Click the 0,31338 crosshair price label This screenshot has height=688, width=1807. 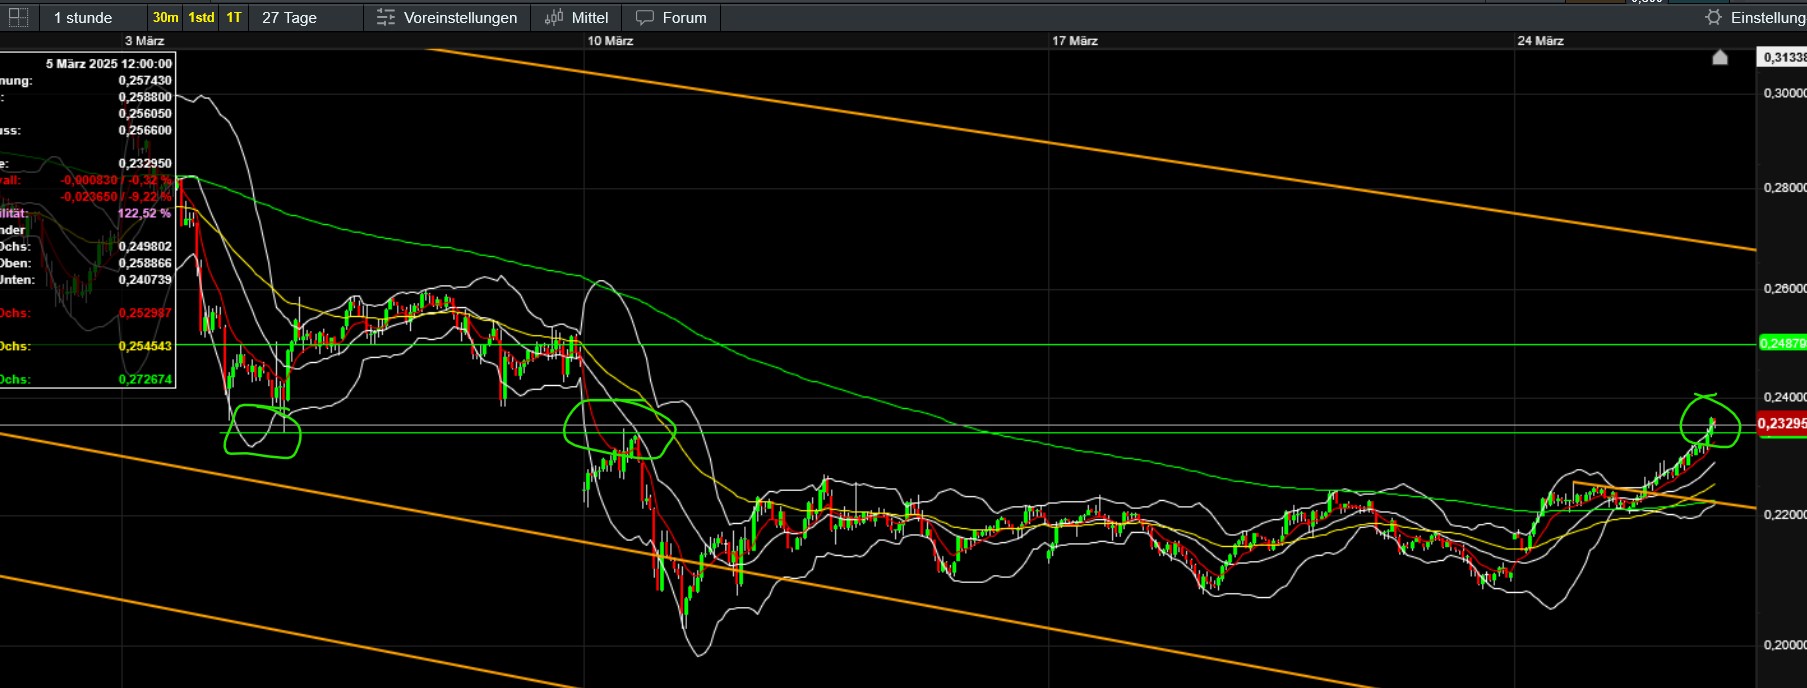click(1782, 57)
